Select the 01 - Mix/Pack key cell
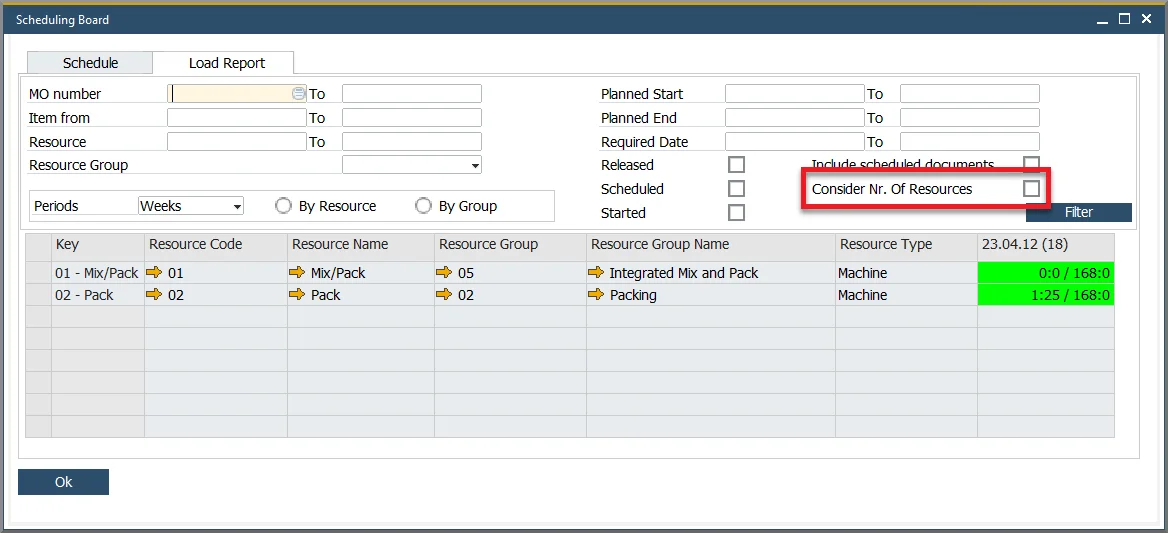This screenshot has height=533, width=1168. (98, 273)
